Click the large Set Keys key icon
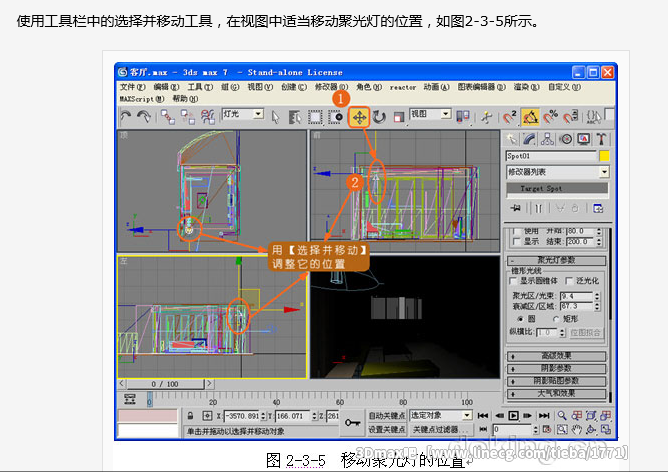Viewport: 668px width, 472px height. pyautogui.click(x=353, y=422)
